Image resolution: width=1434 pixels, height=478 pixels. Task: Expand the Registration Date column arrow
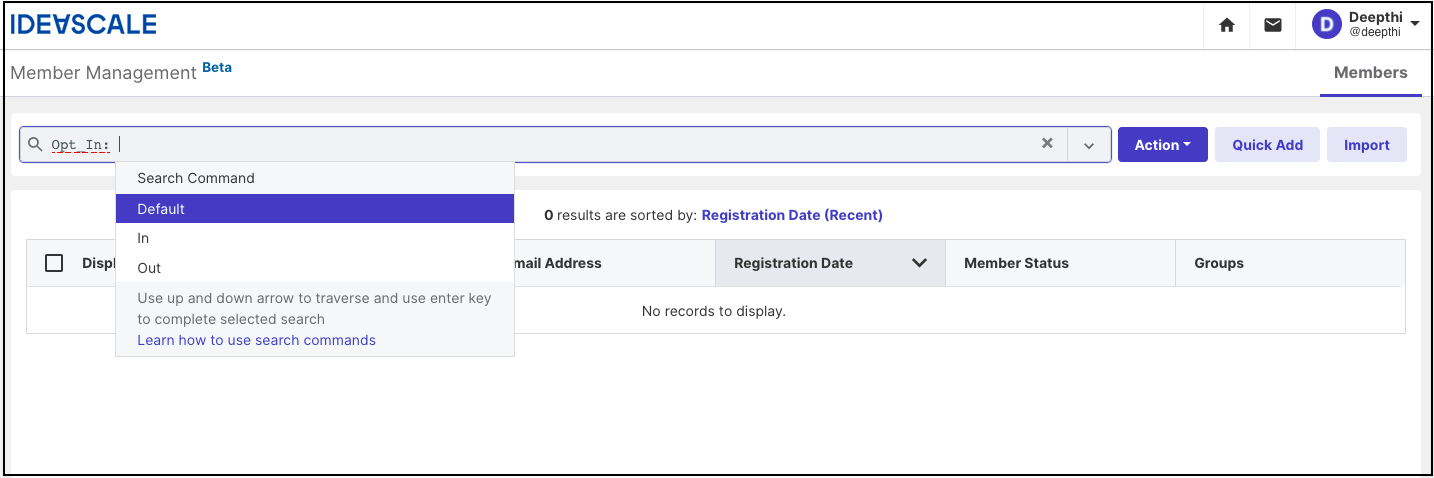(x=919, y=263)
